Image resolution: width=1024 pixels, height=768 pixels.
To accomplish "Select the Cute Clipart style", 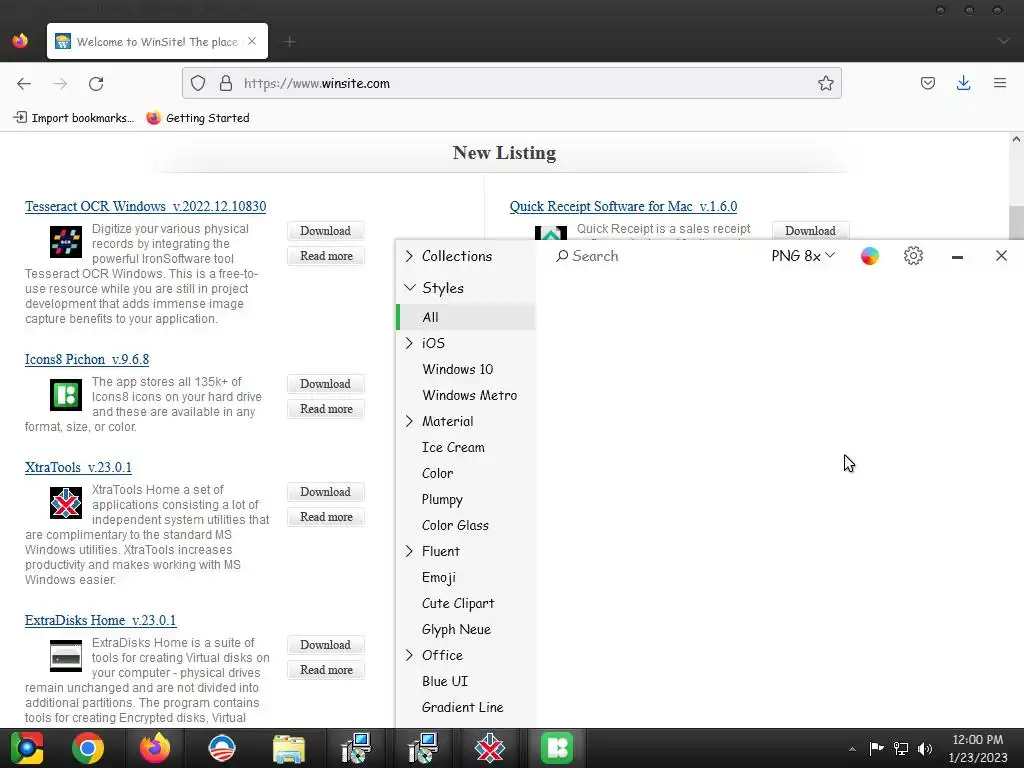I will [x=466, y=603].
